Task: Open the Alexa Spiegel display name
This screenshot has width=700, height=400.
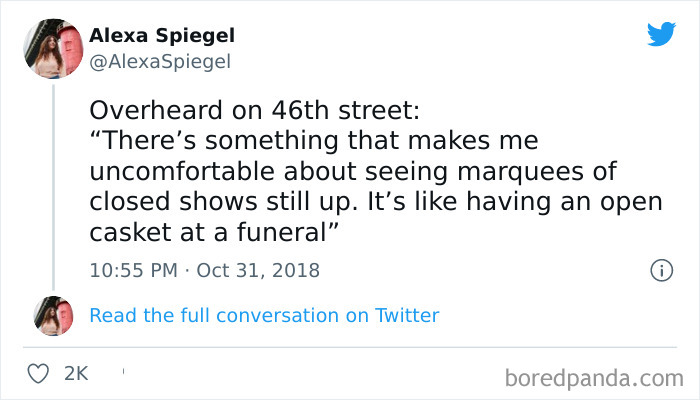Action: [162, 35]
